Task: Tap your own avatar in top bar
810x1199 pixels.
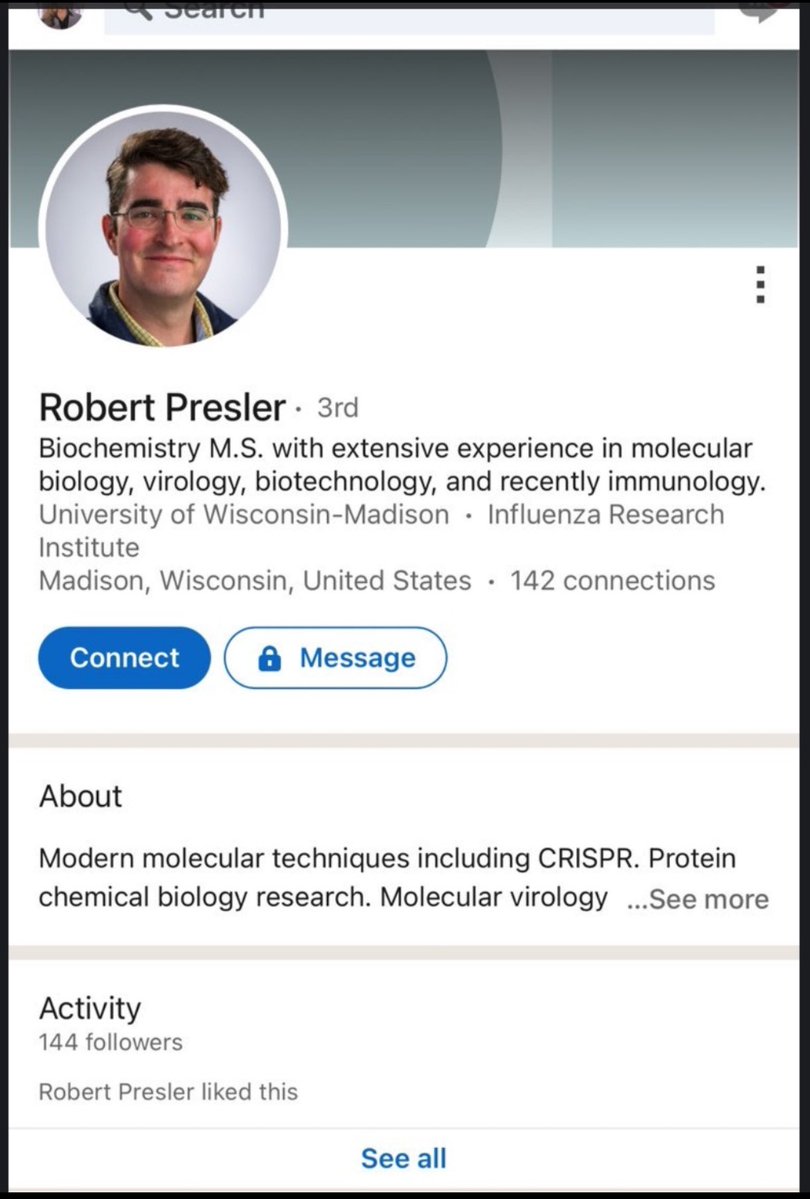Action: click(60, 14)
